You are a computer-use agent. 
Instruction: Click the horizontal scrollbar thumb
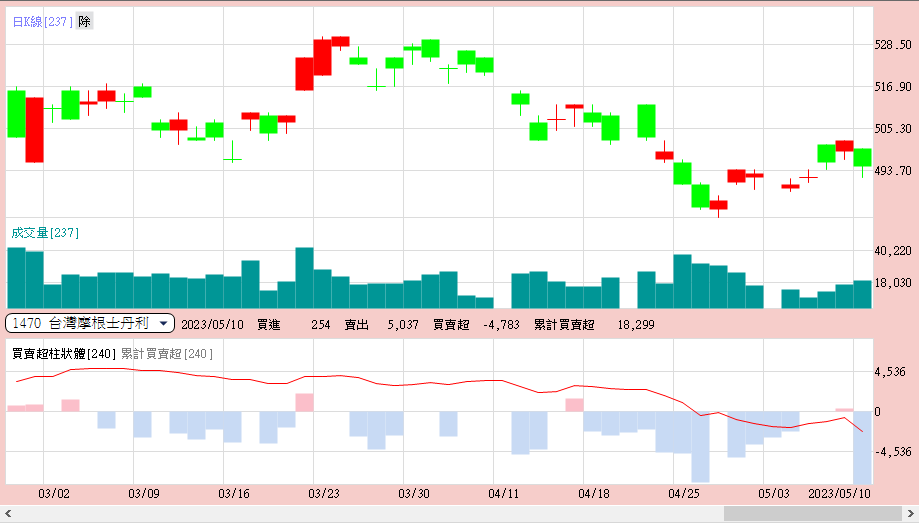tap(813, 514)
